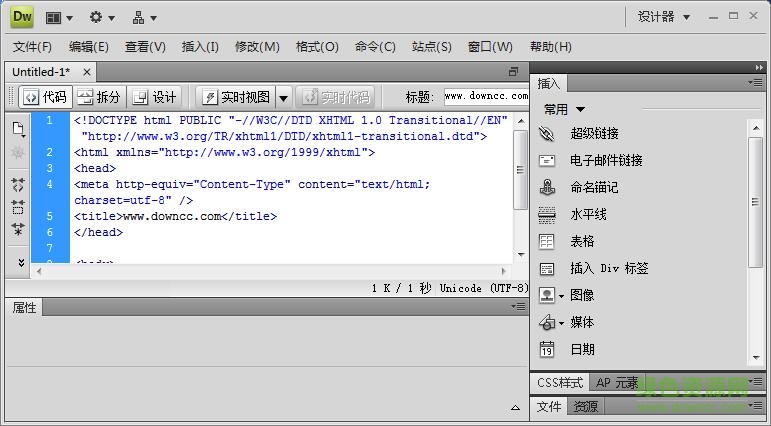The width and height of the screenshot is (771, 426).
Task: Open the Common (常用) category dropdown
Action: (x=564, y=109)
